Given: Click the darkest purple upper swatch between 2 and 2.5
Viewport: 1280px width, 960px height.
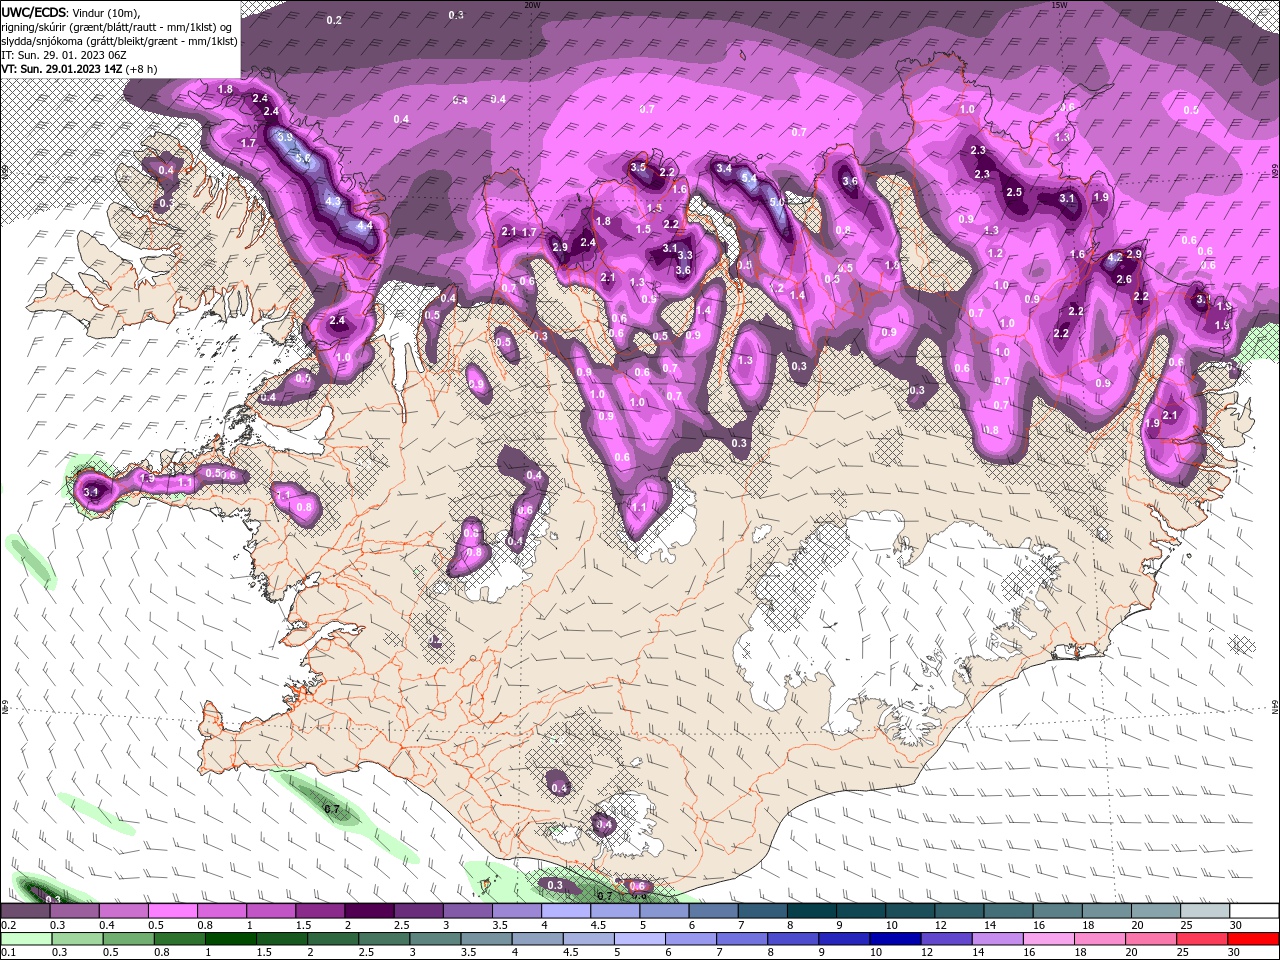Looking at the screenshot, I should (x=369, y=911).
